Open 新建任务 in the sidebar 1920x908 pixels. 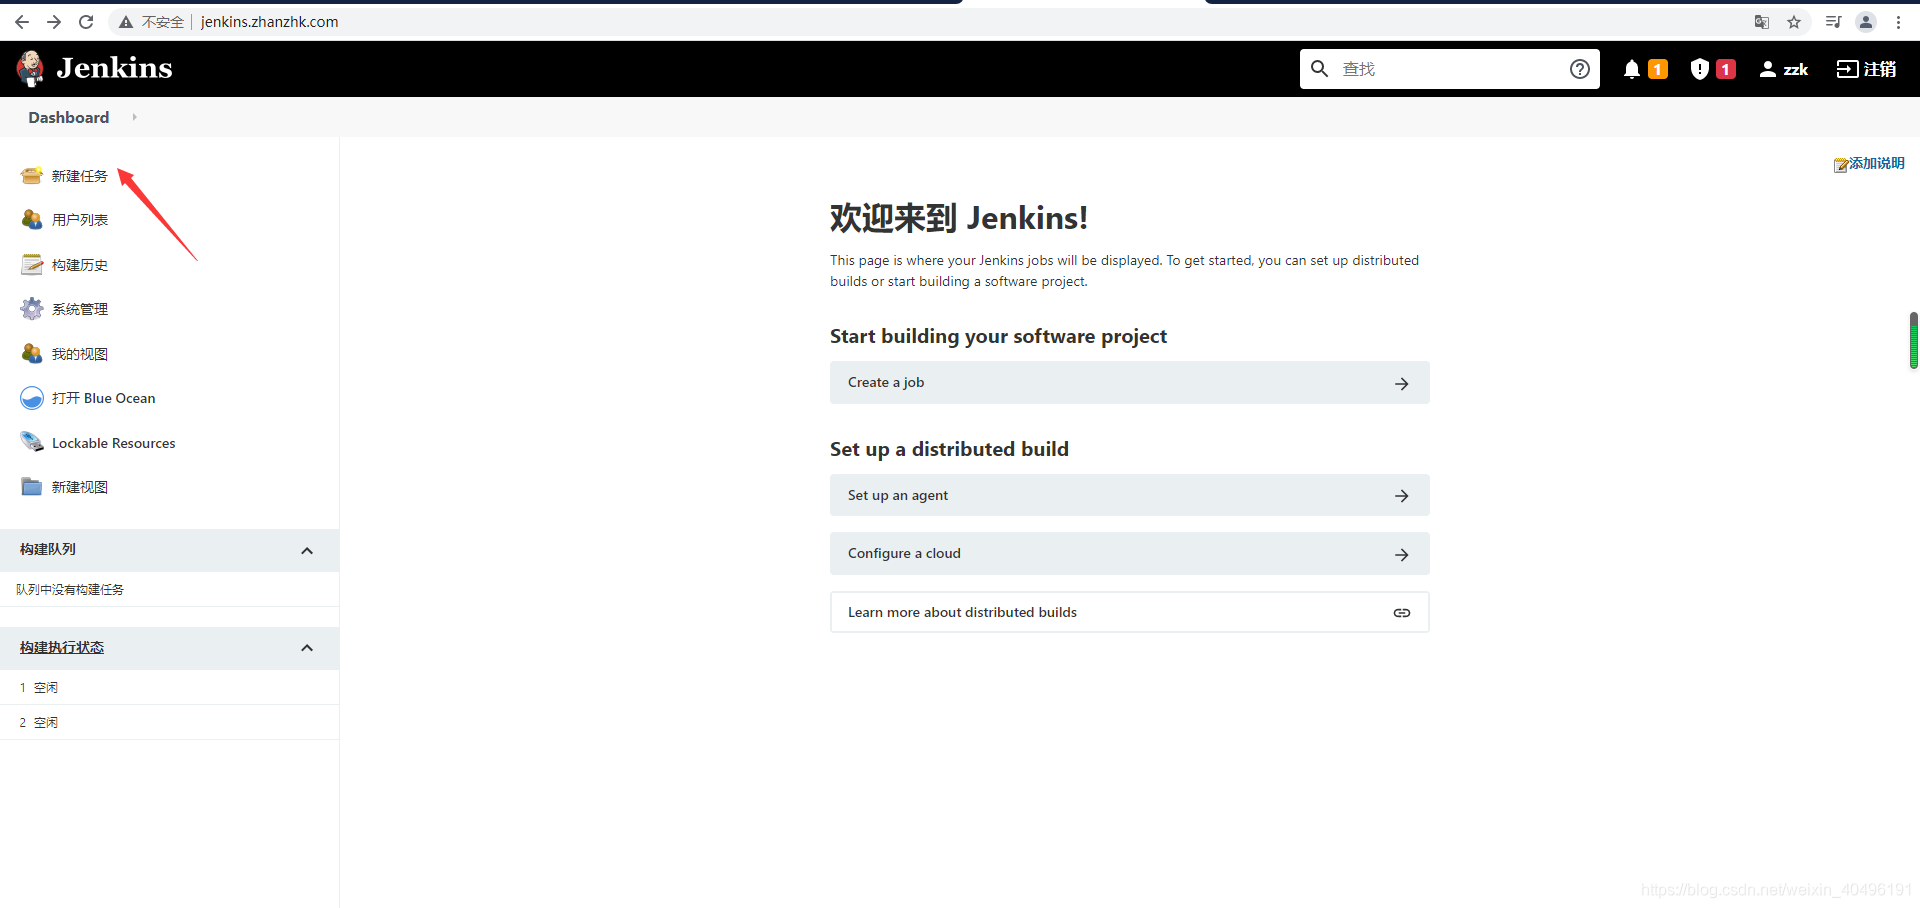point(79,176)
